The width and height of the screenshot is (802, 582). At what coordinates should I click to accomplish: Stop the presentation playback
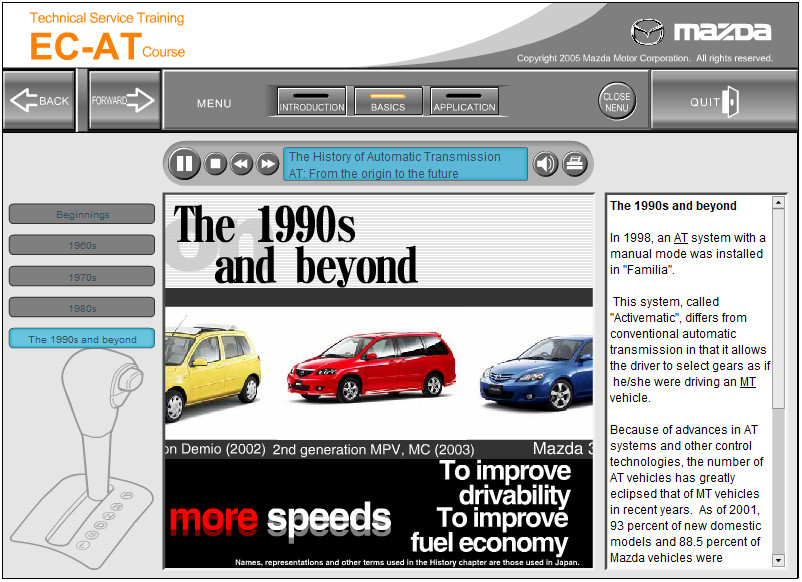(x=215, y=164)
